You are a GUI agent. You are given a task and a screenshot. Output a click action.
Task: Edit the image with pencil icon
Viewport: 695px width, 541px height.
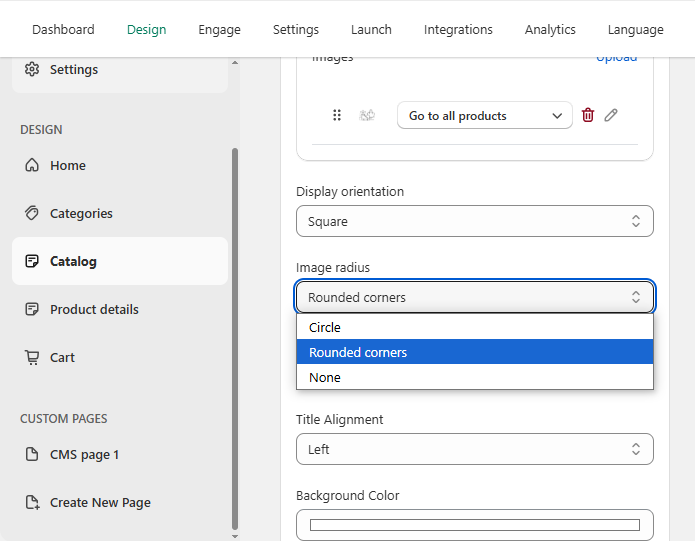611,115
